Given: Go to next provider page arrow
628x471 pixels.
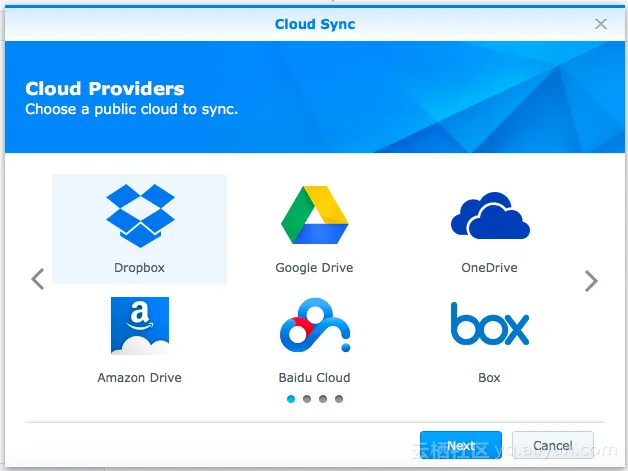Looking at the screenshot, I should (x=591, y=281).
